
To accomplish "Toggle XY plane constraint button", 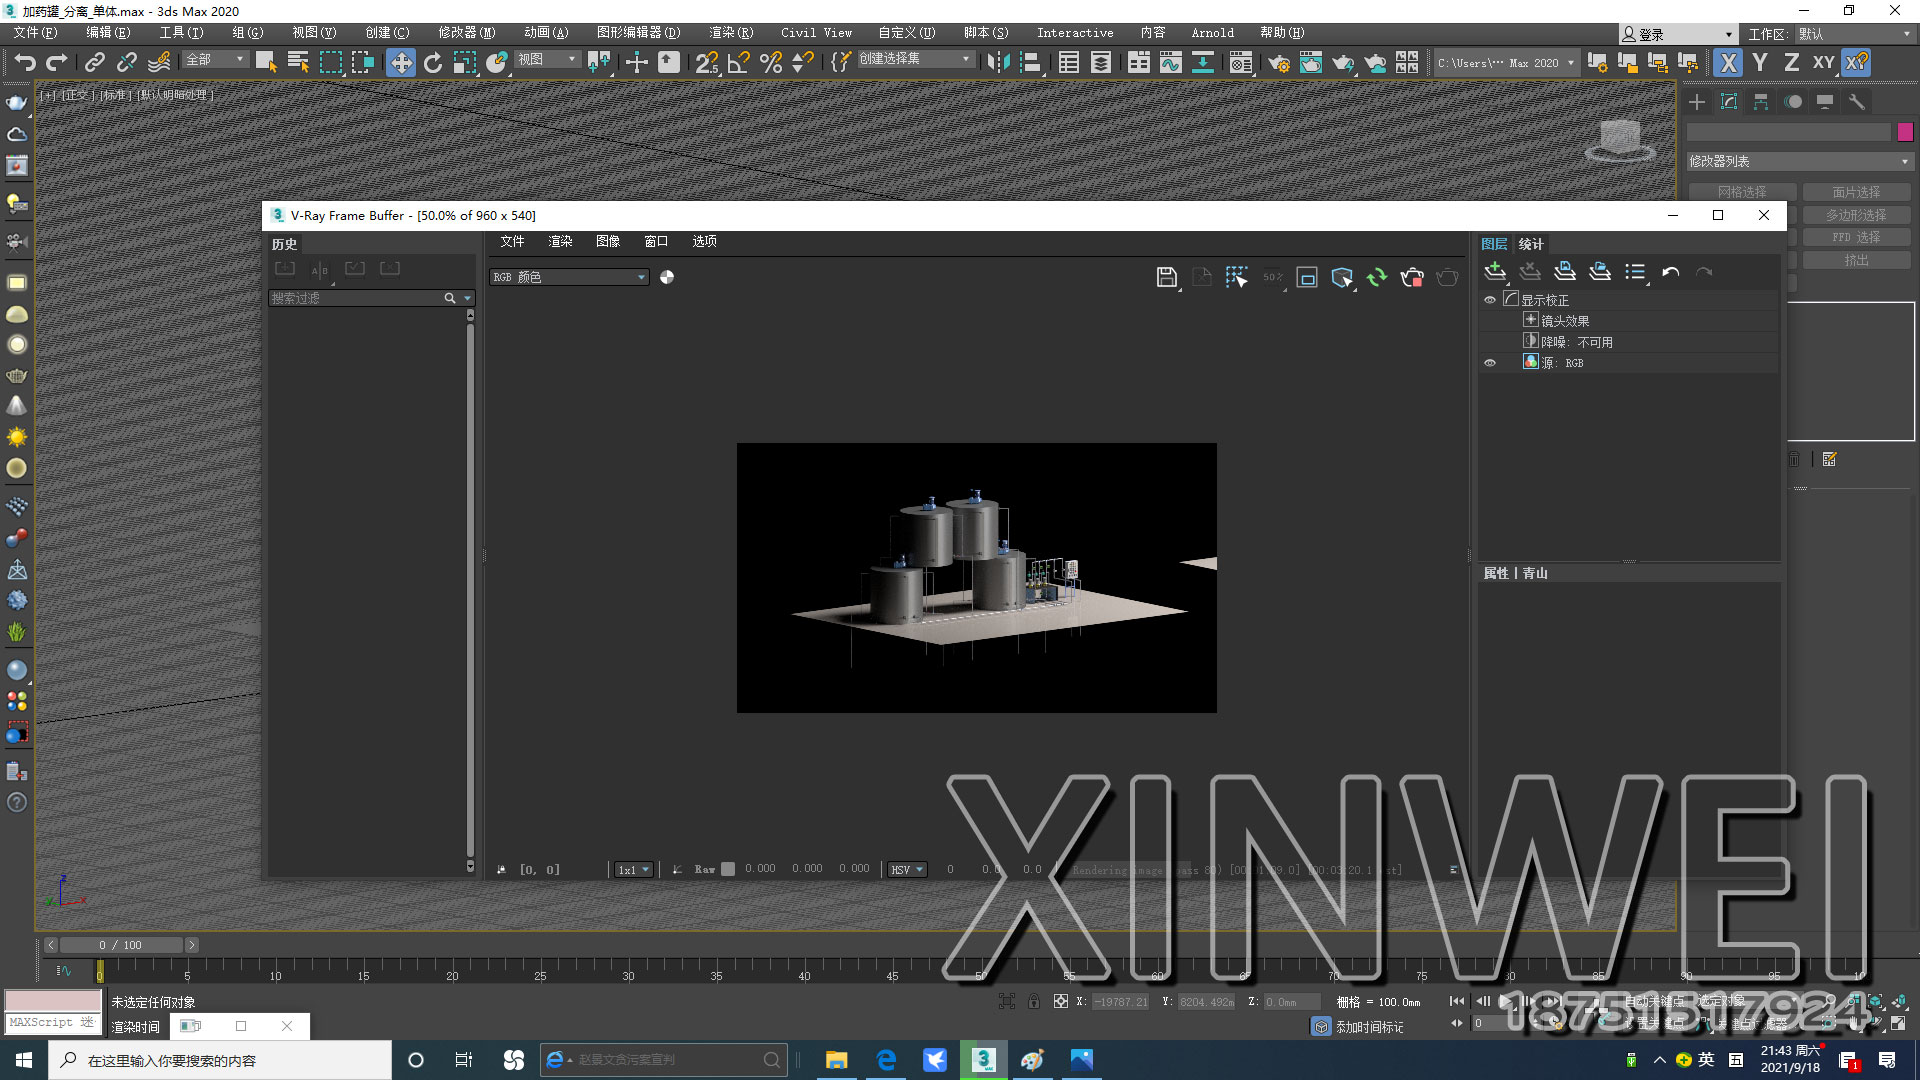I will coord(1824,62).
